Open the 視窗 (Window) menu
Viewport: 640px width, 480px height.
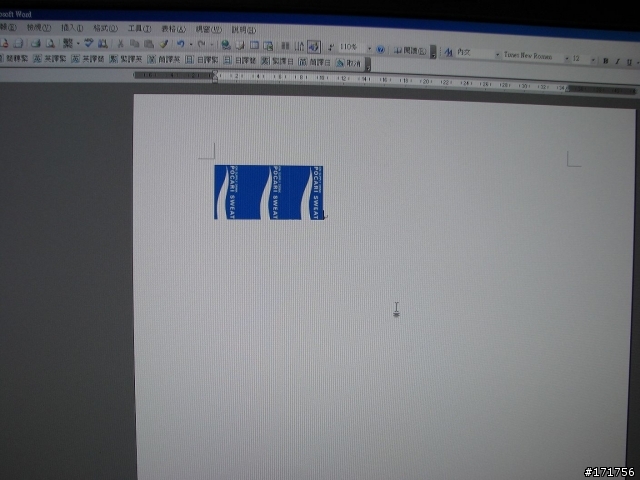point(208,29)
